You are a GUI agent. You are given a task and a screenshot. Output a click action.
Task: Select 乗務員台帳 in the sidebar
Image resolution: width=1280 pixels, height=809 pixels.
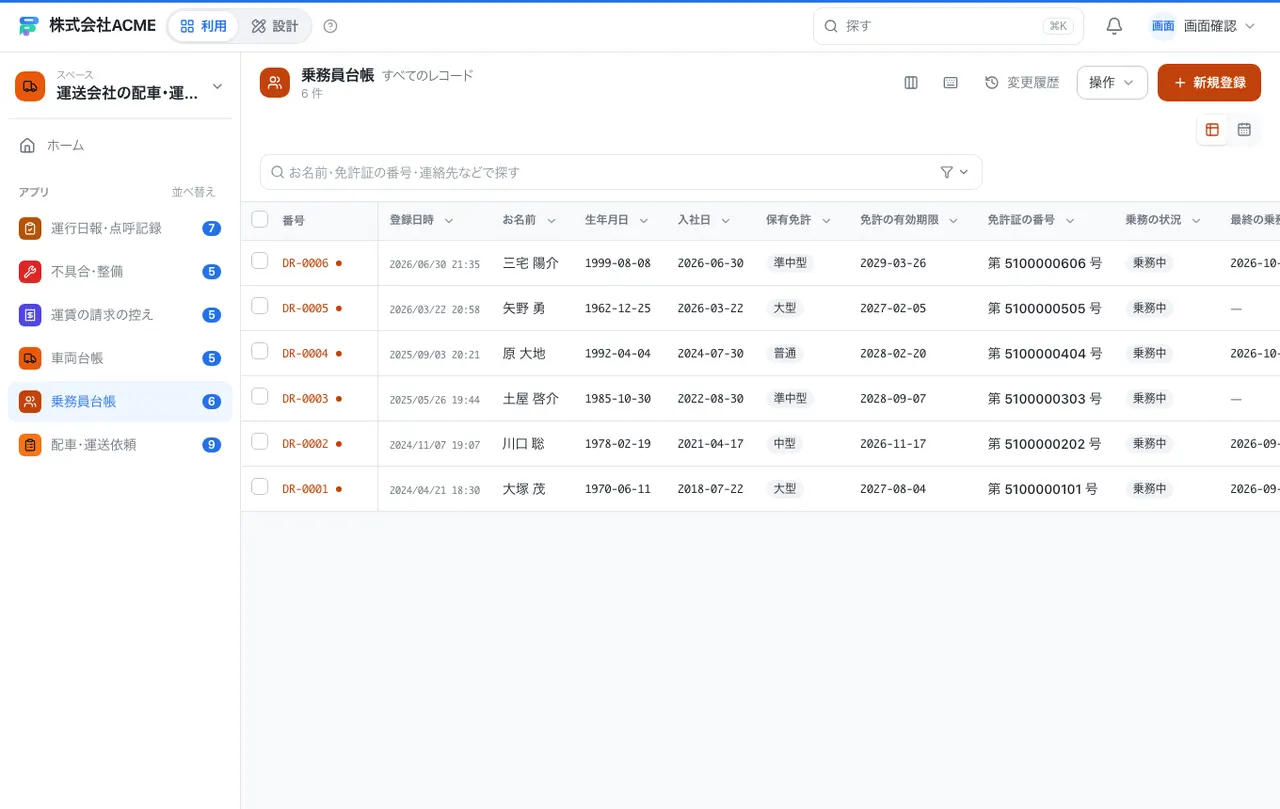(x=120, y=401)
